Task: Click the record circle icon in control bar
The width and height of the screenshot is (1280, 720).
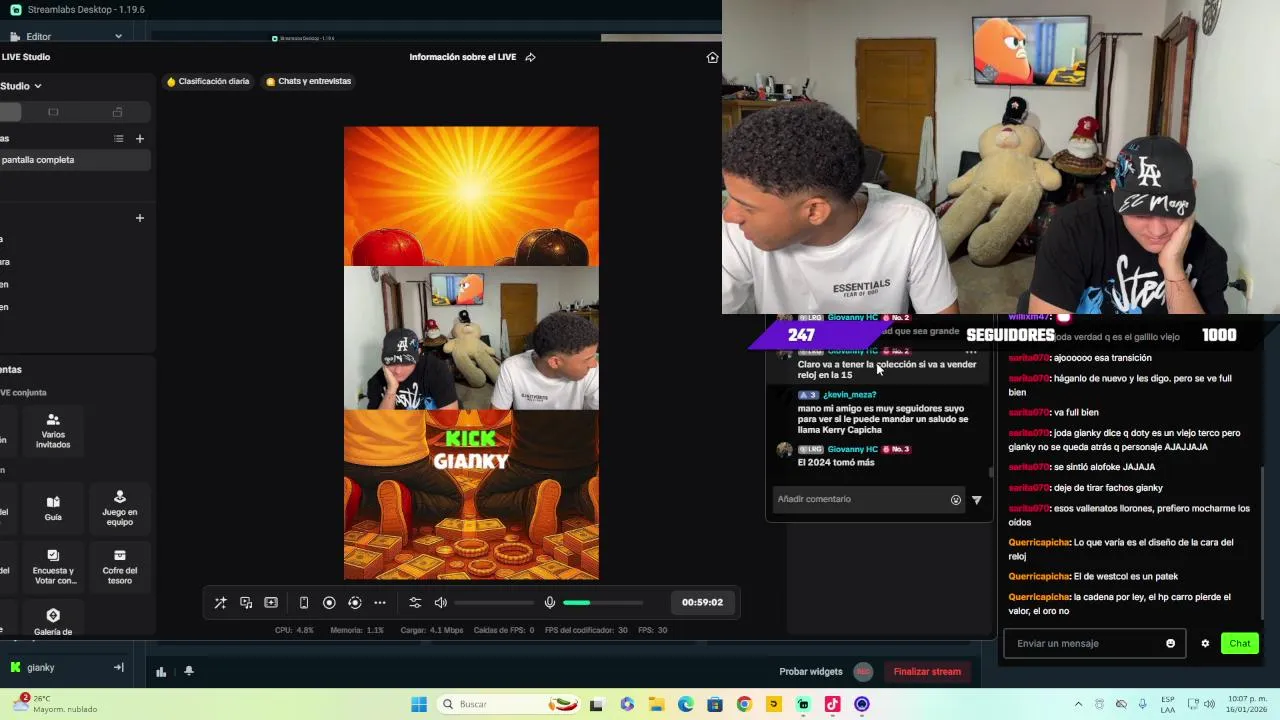Action: tap(329, 603)
